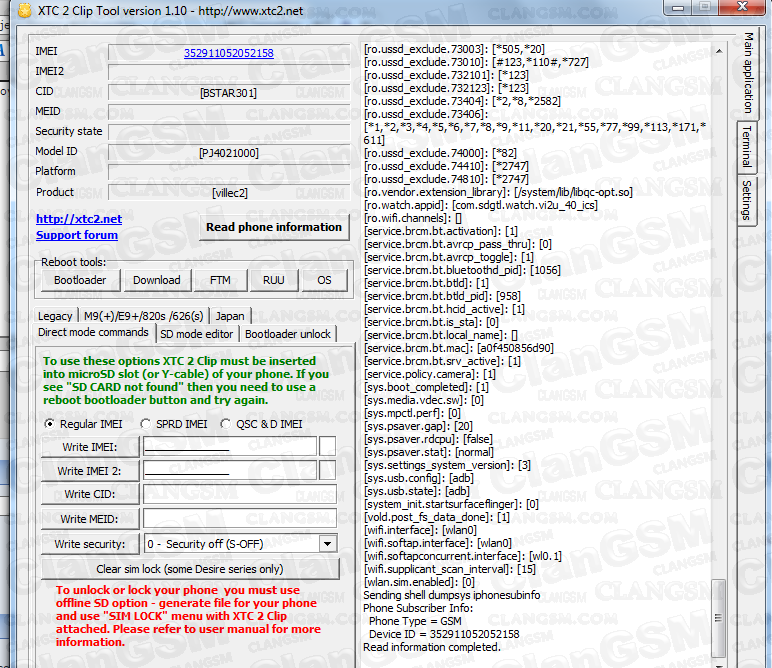This screenshot has width=772, height=668.
Task: Click the Write MEID: button
Action: 90,519
